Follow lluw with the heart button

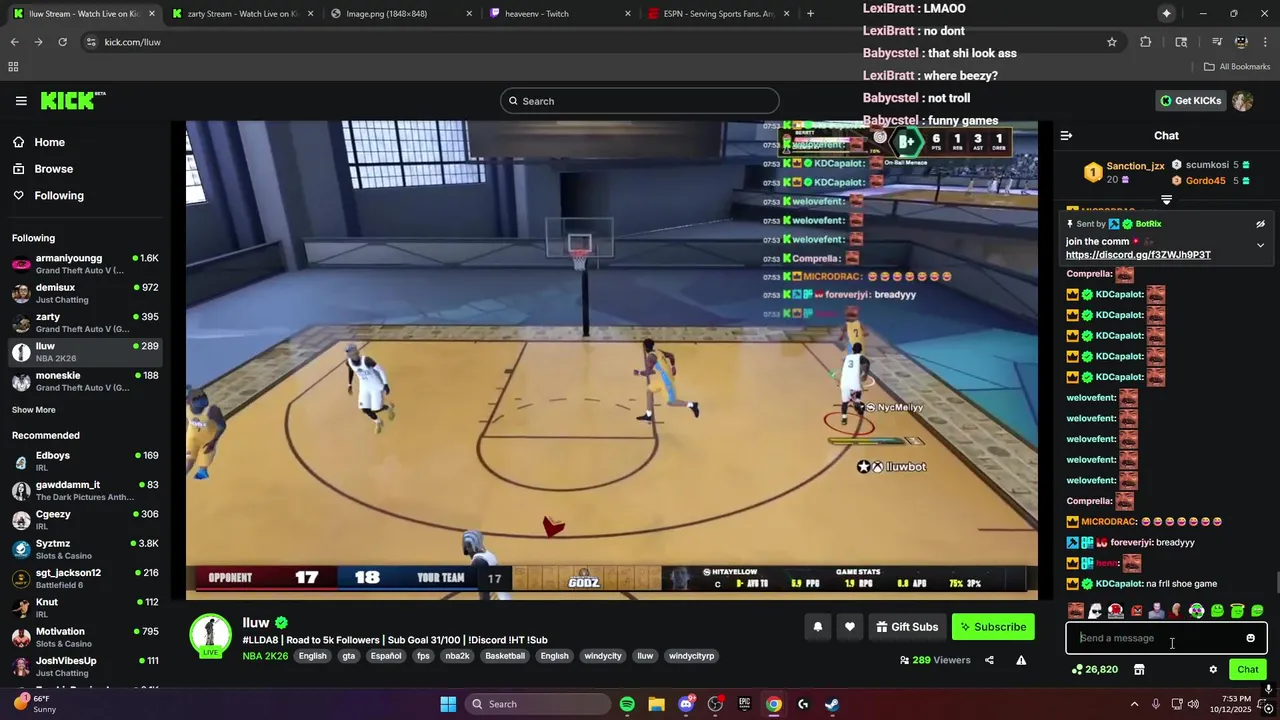pyautogui.click(x=849, y=627)
